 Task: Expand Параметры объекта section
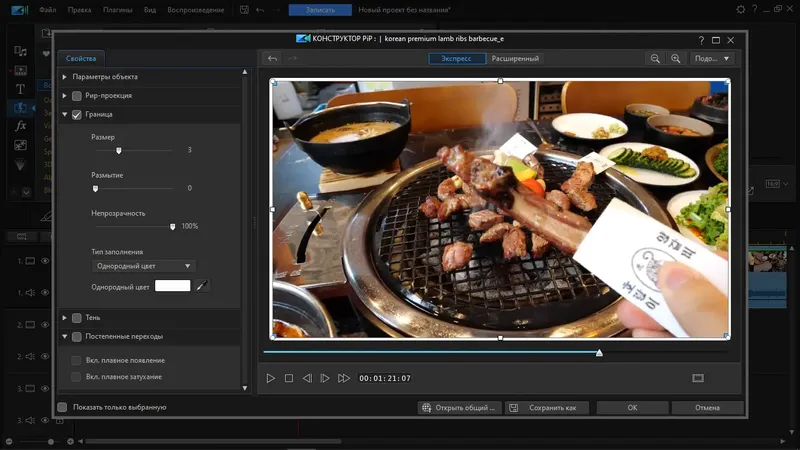click(x=64, y=77)
